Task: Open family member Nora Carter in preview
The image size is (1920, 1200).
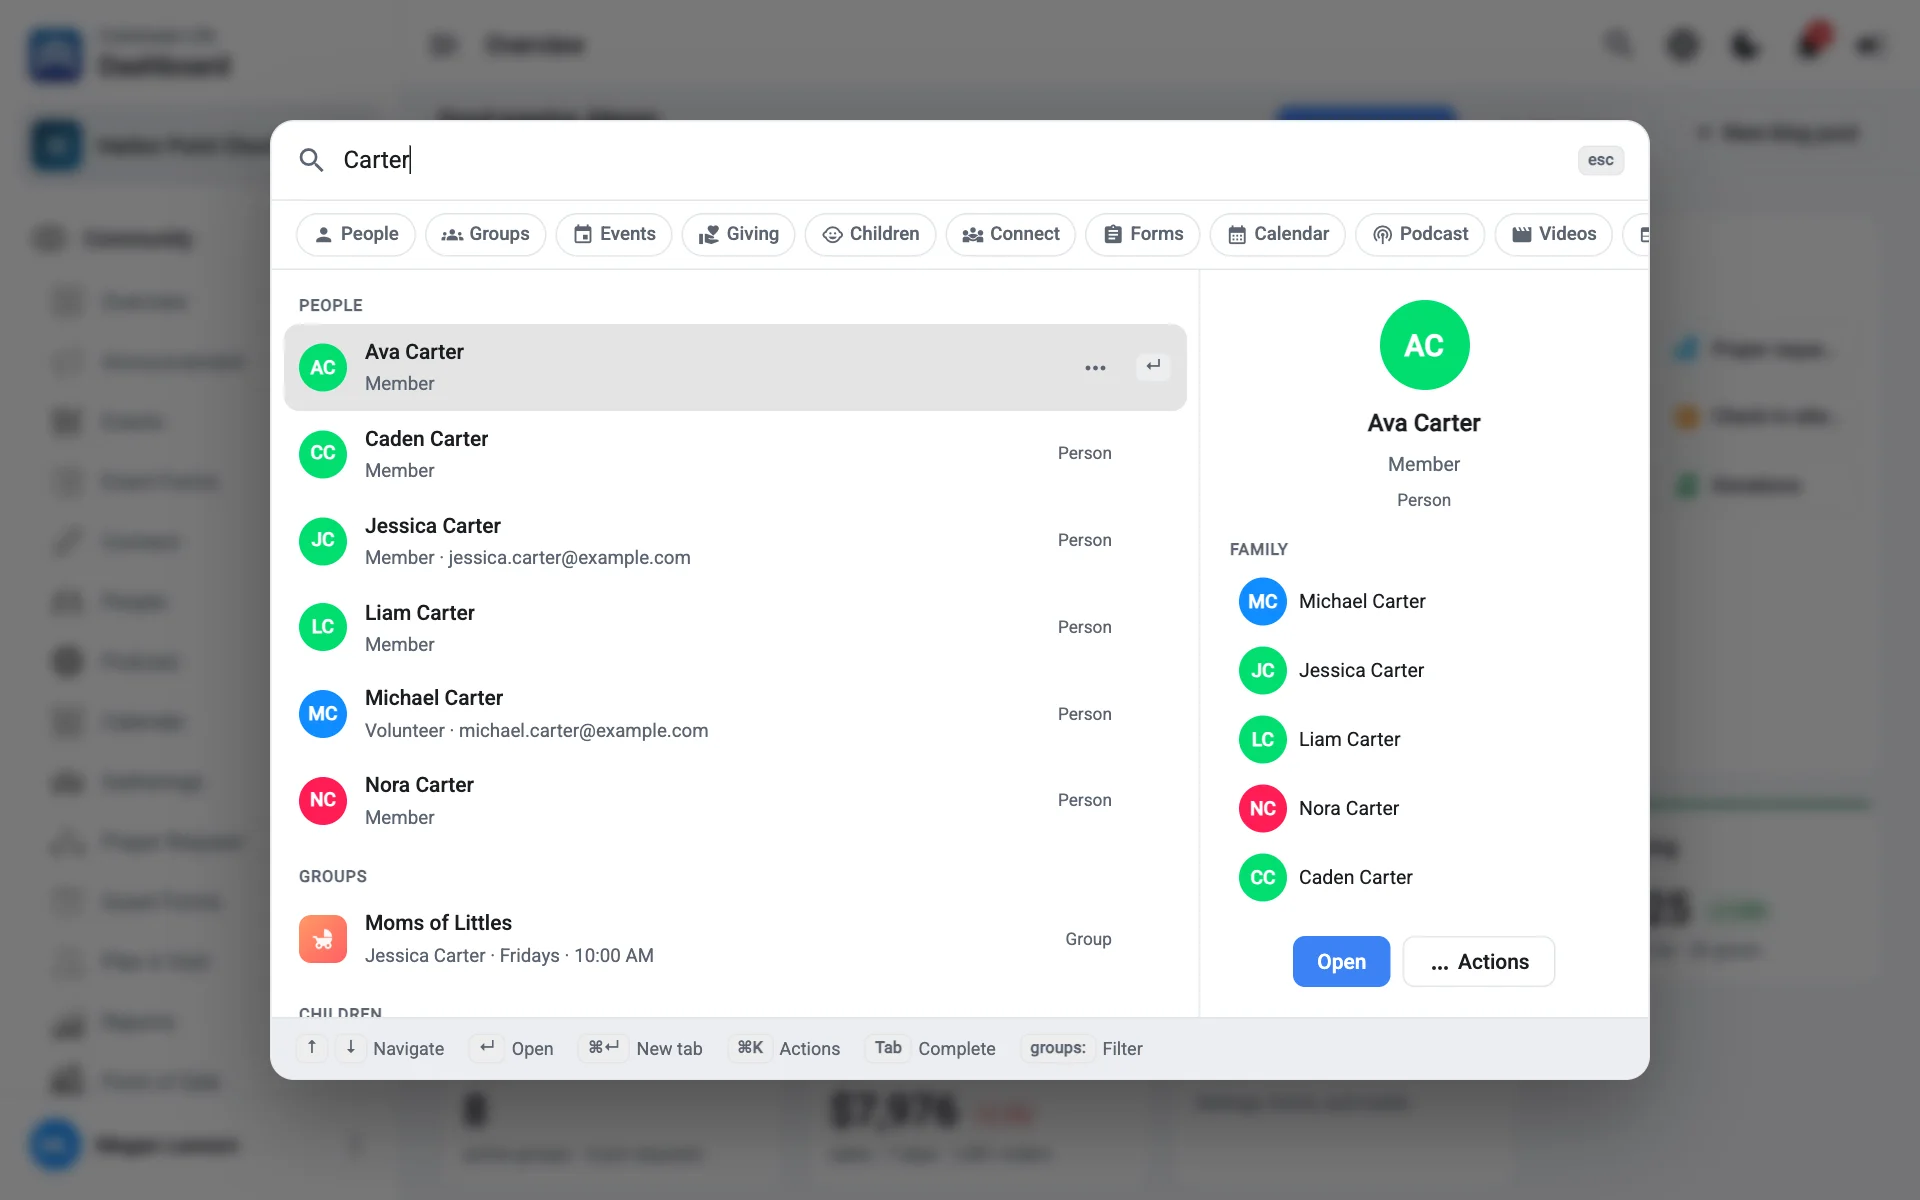Action: point(1424,808)
